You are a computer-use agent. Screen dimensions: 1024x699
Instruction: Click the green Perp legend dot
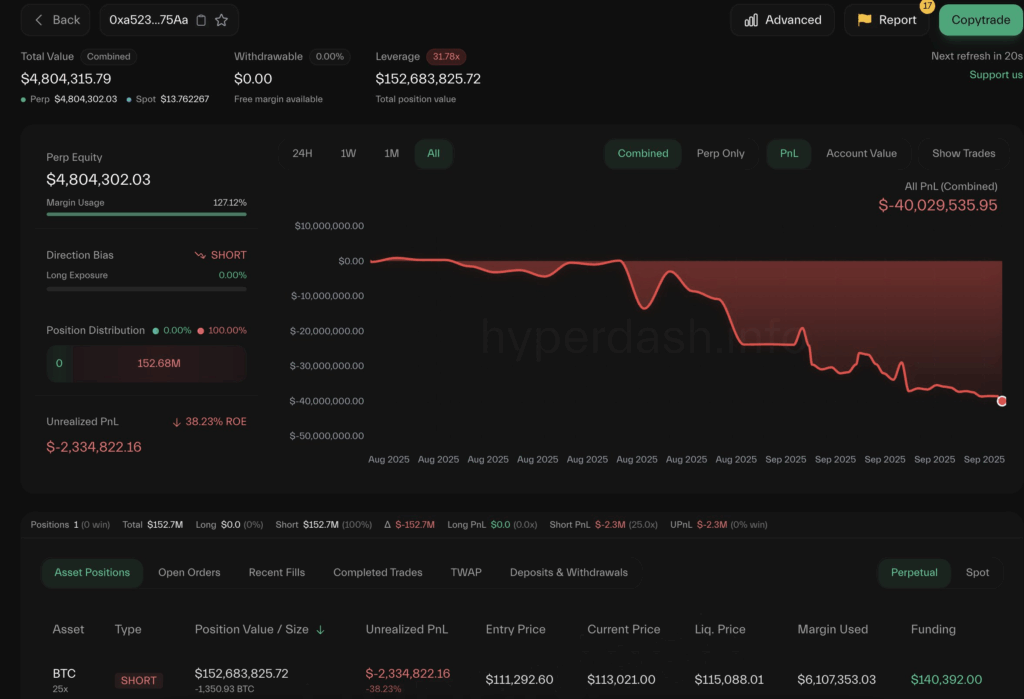point(24,100)
